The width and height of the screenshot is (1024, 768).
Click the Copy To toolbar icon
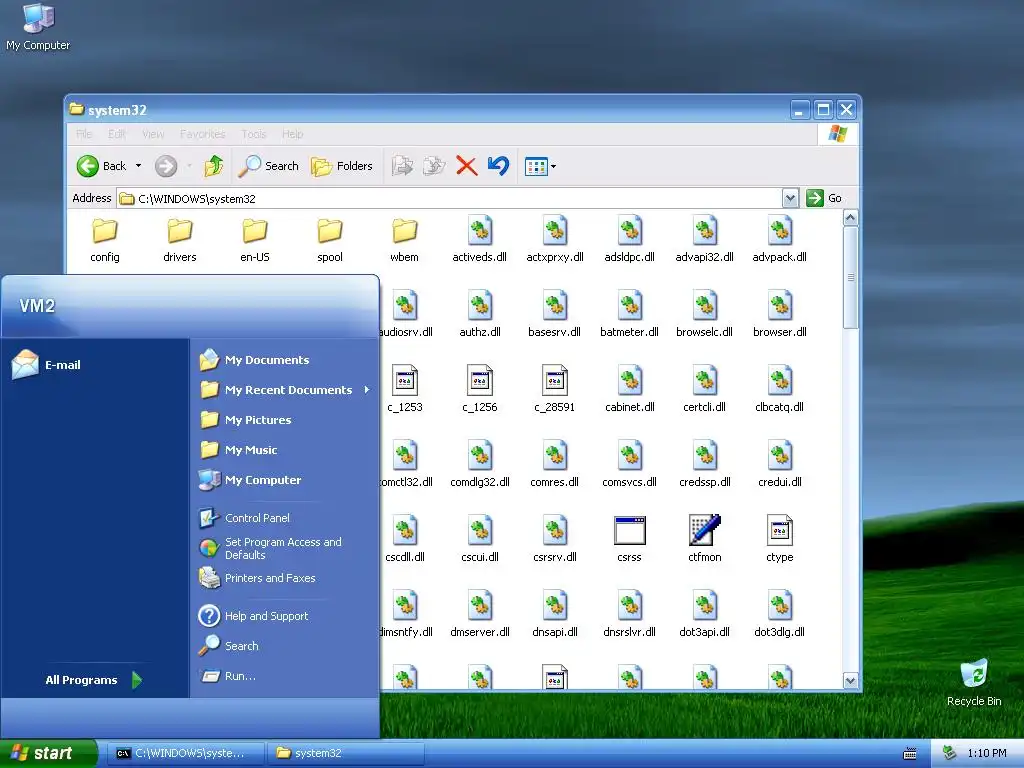(434, 166)
